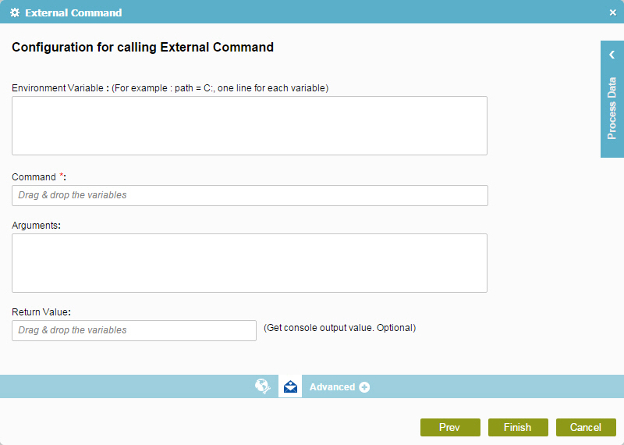Screen dimensions: 624x445
Task: Focus the Command input field
Action: pyautogui.click(x=250, y=195)
